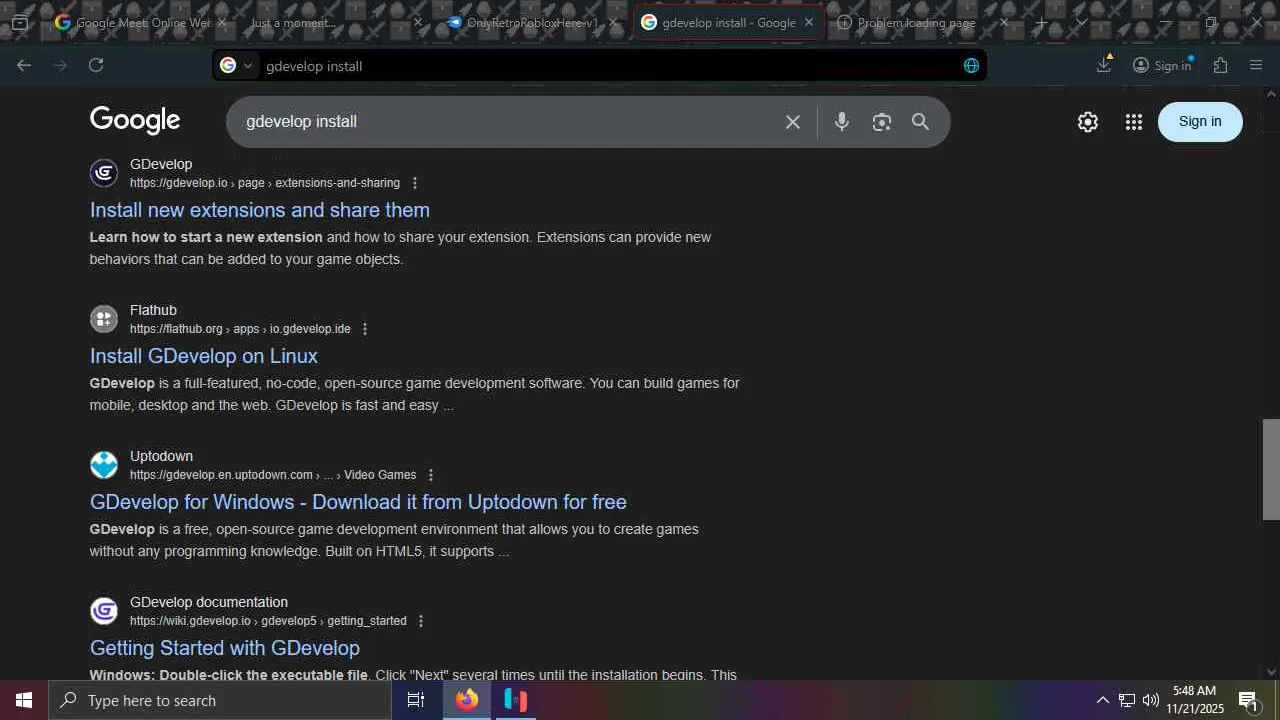Click the gdevelop.en.uptodown.com URL text
The image size is (1280, 720).
(273, 475)
